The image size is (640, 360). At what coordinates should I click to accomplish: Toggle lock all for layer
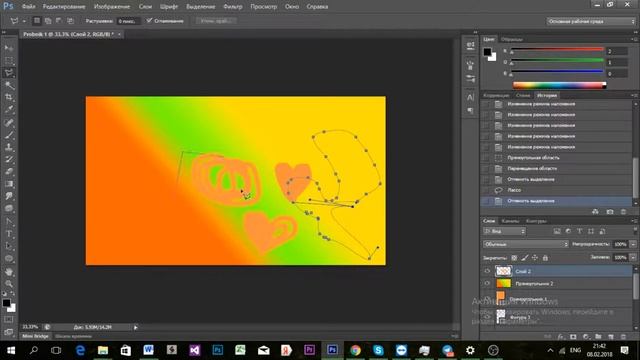(545, 258)
